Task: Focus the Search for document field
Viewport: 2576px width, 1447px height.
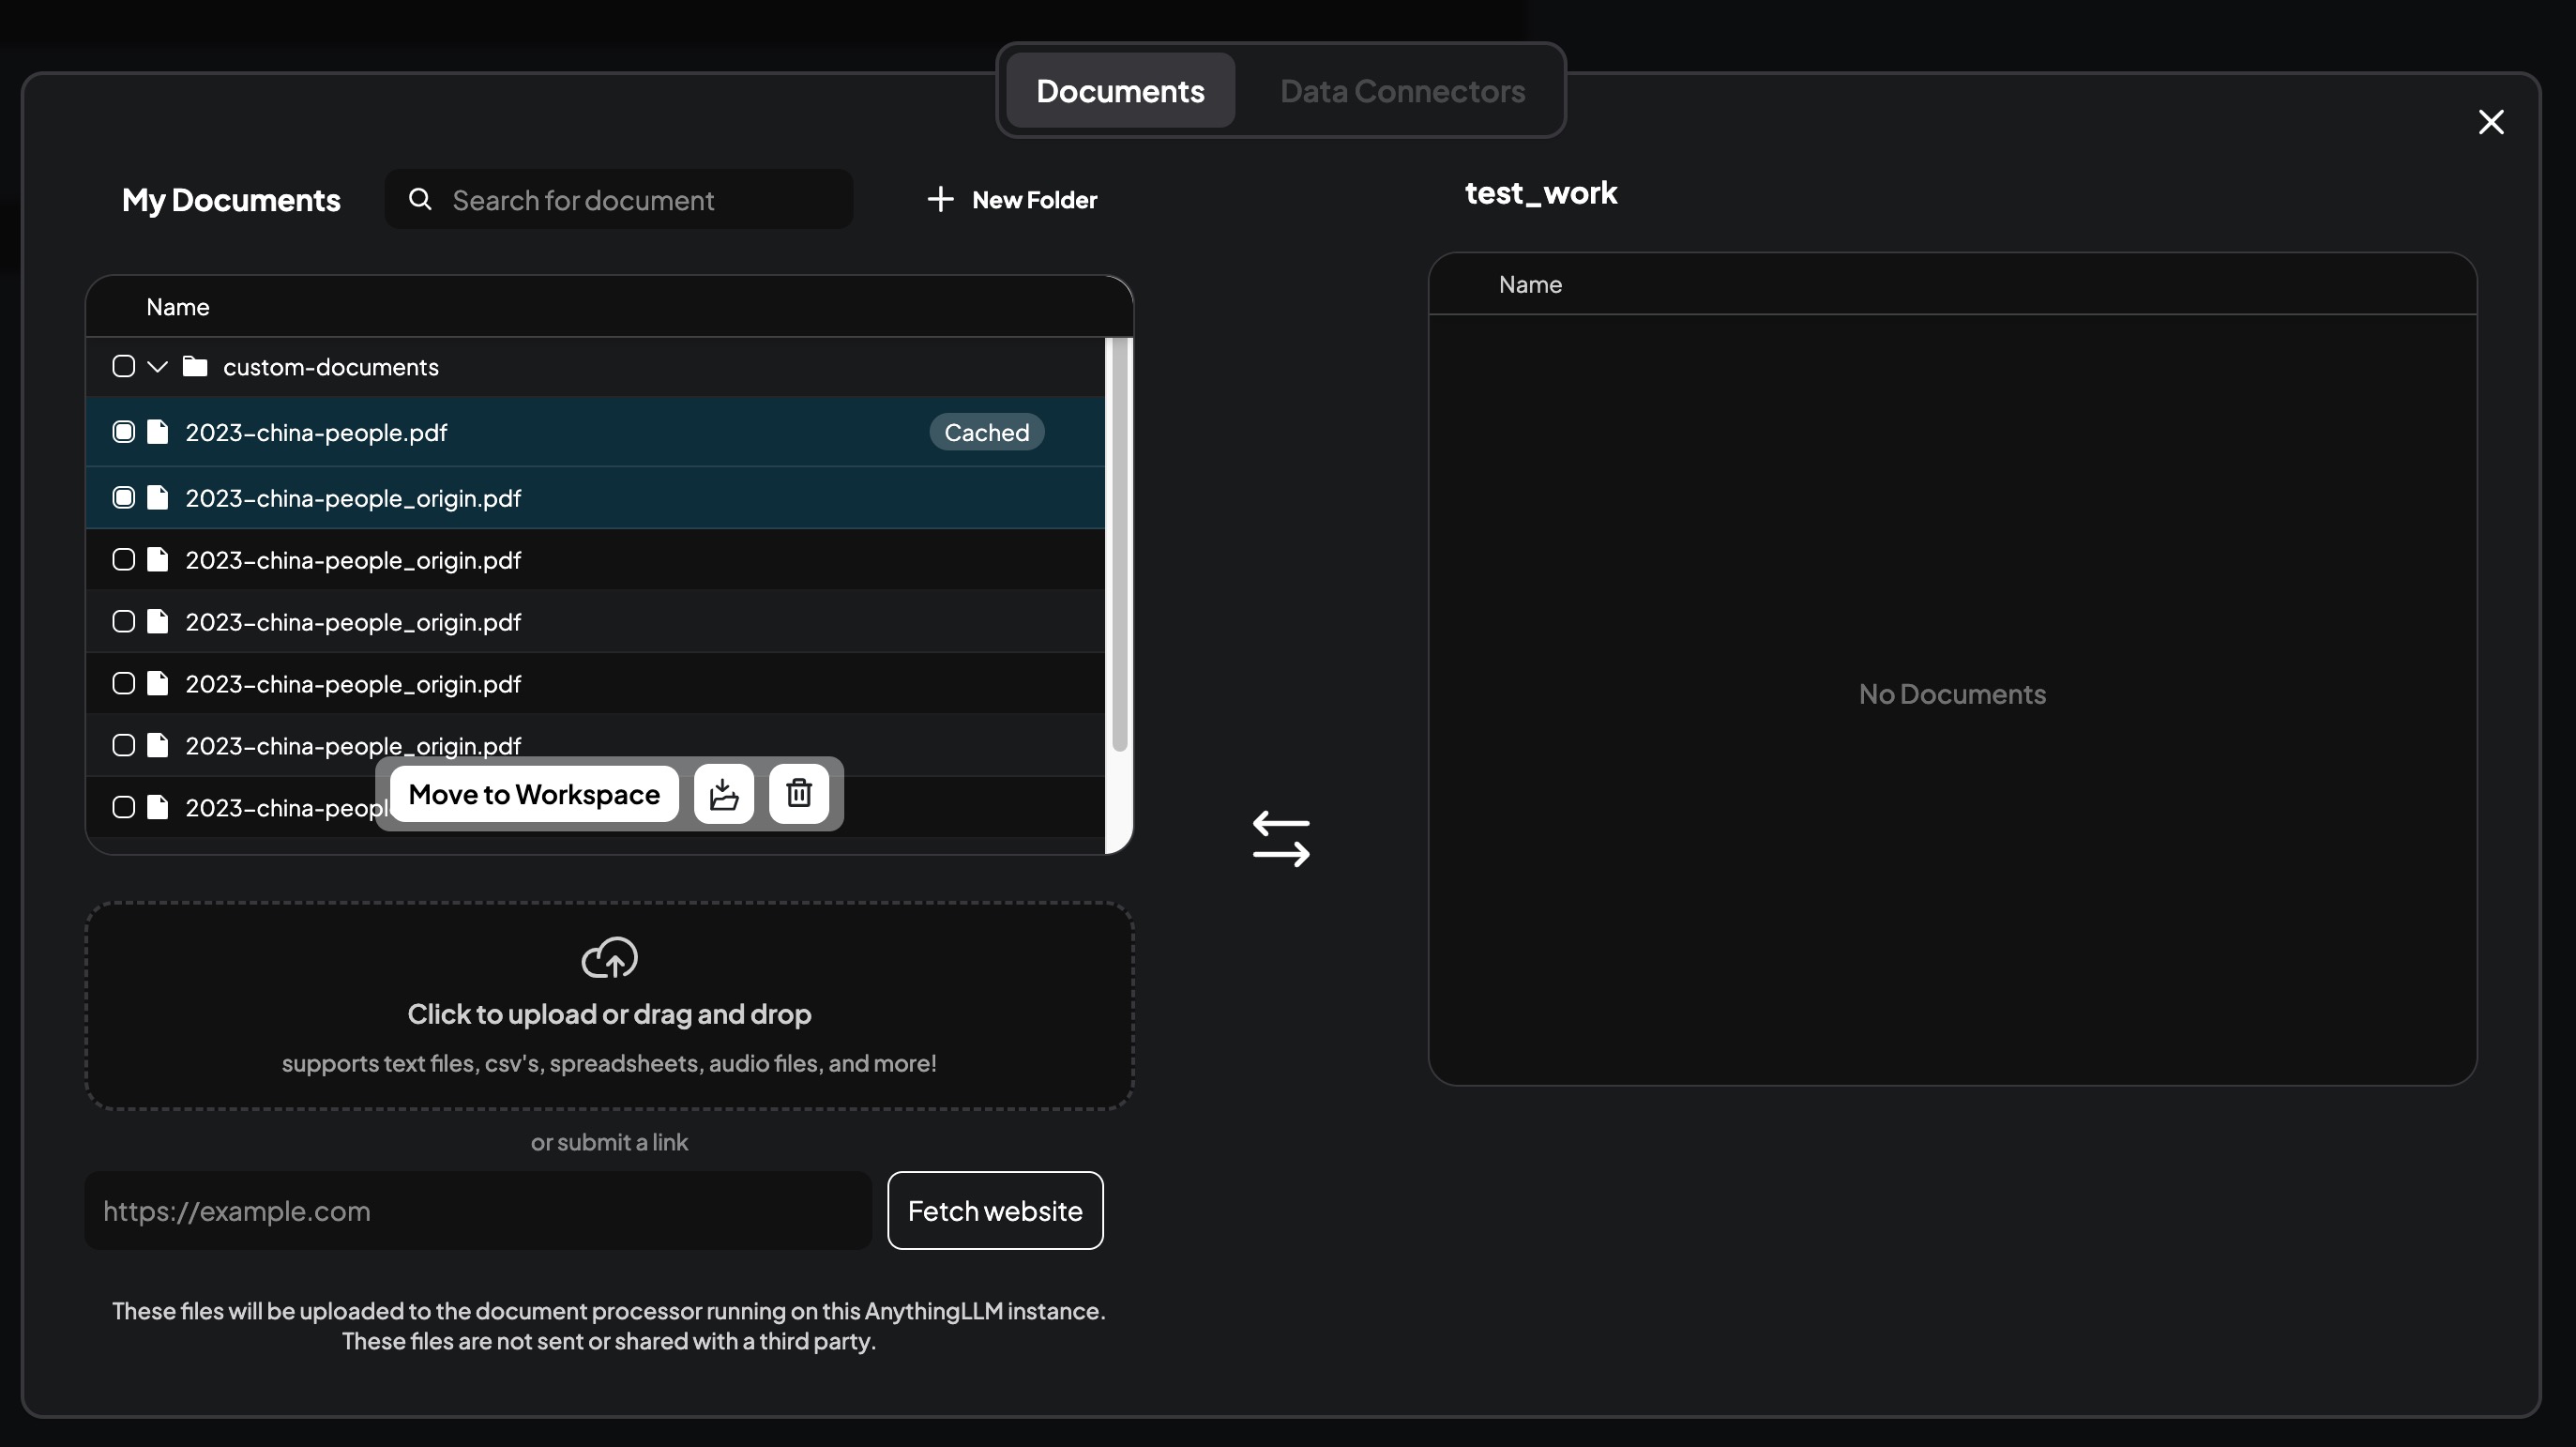Action: pos(640,200)
